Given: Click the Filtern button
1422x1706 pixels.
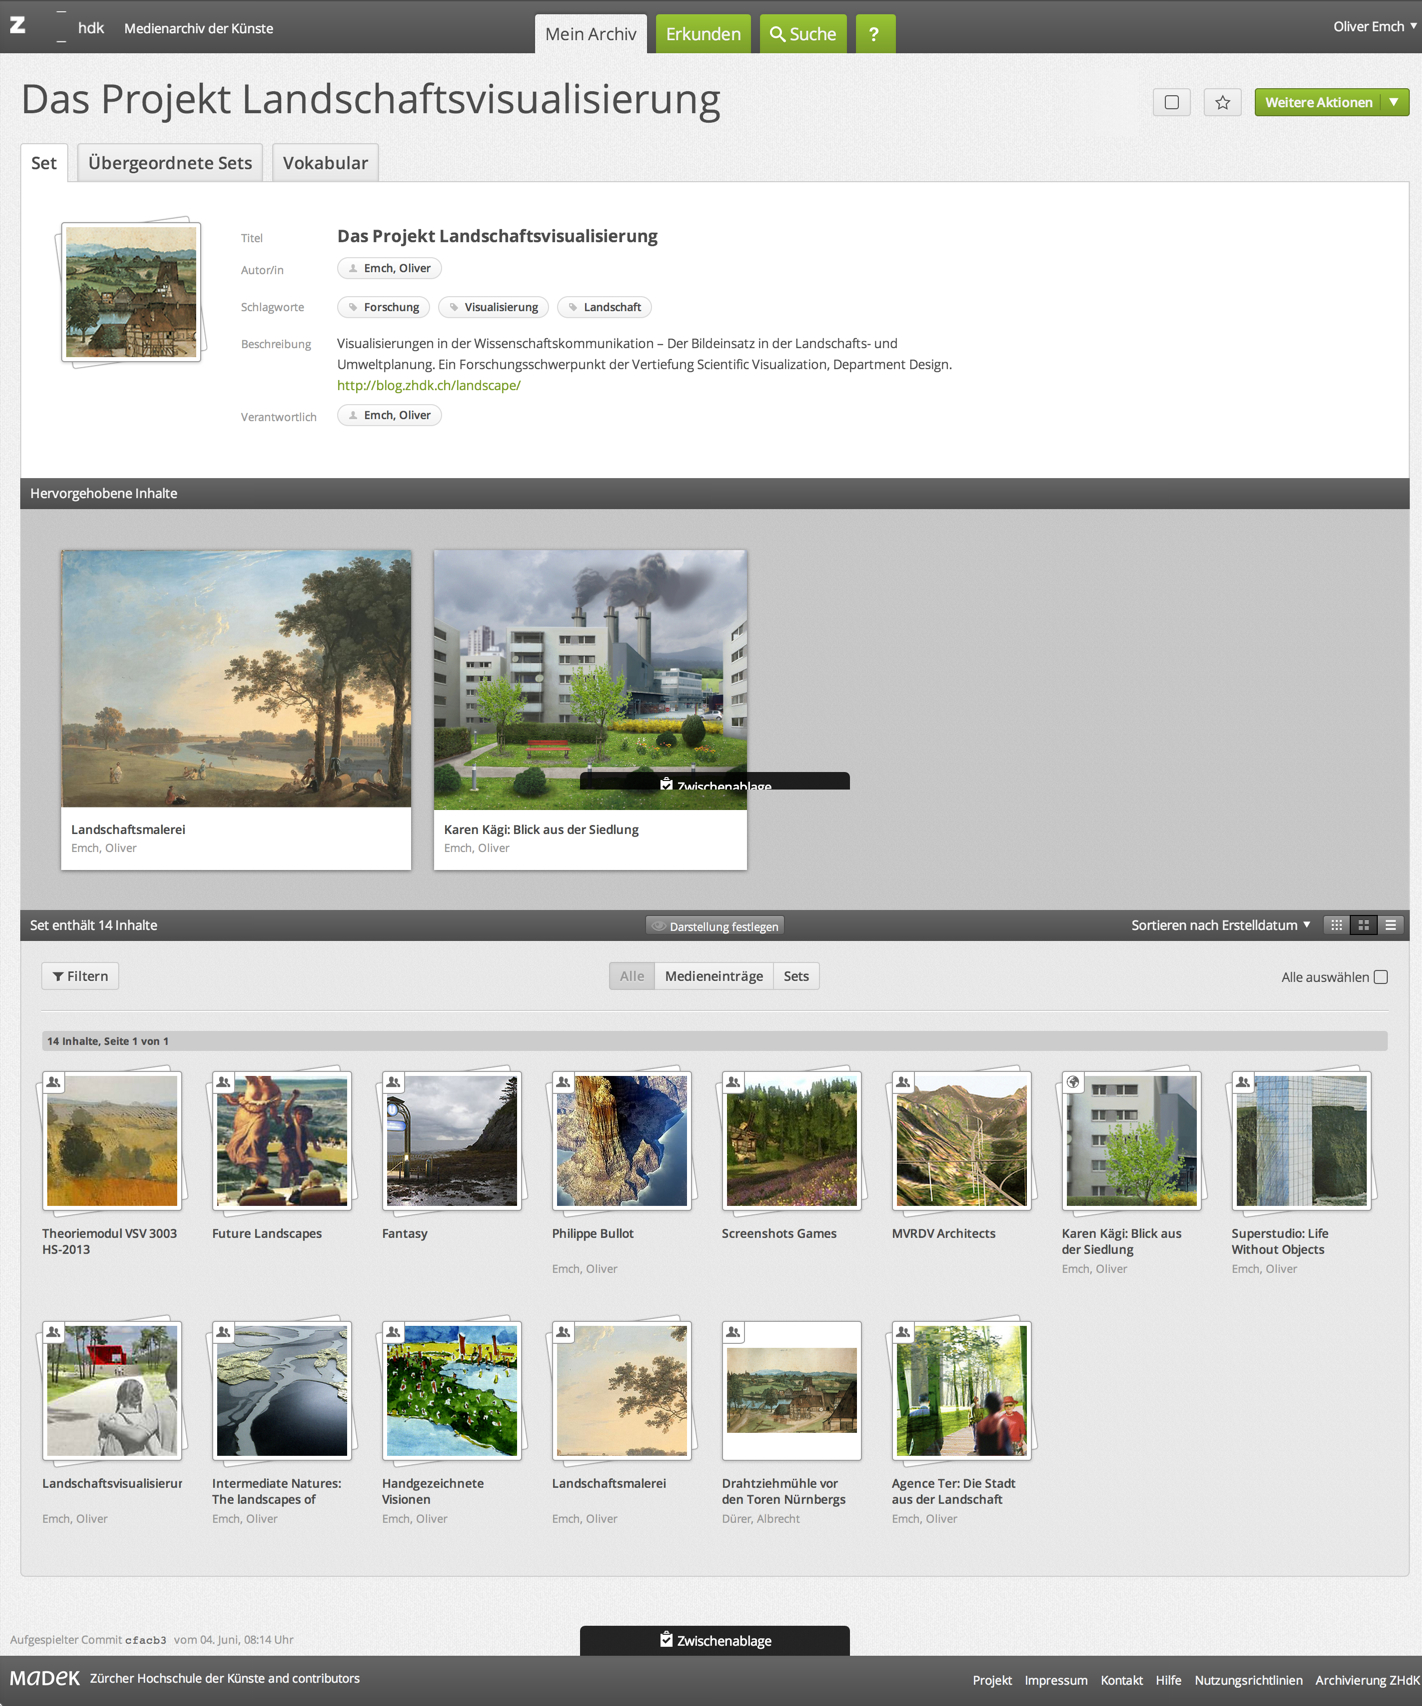Looking at the screenshot, I should (x=80, y=976).
